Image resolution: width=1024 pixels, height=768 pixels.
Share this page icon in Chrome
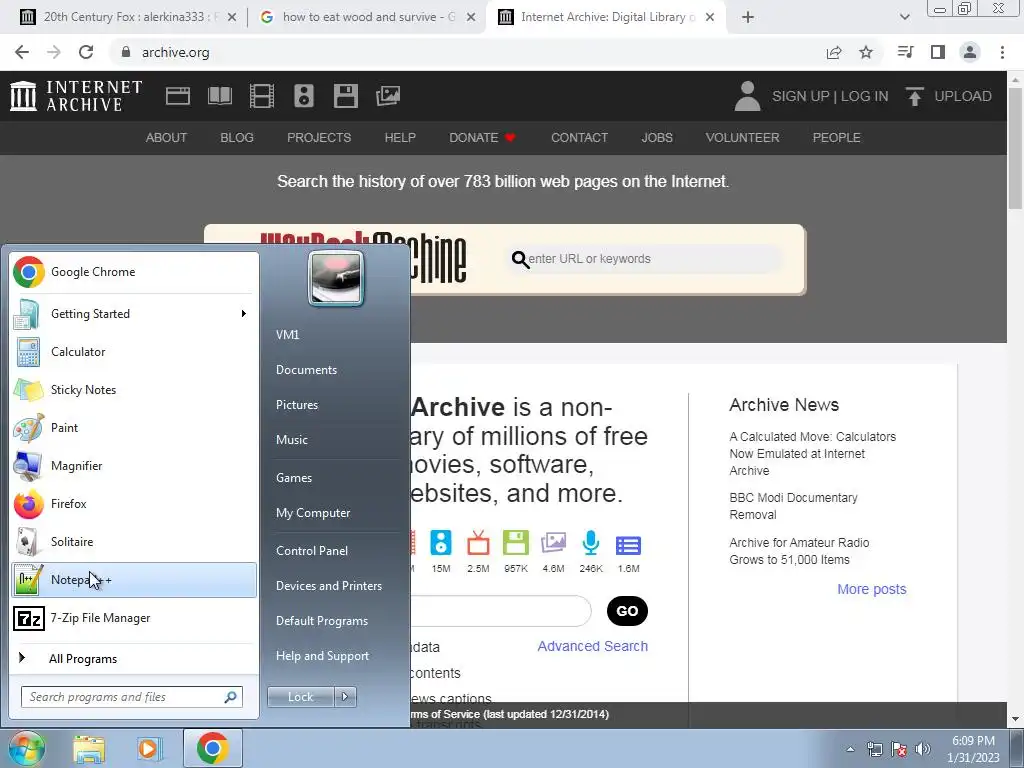tap(834, 52)
